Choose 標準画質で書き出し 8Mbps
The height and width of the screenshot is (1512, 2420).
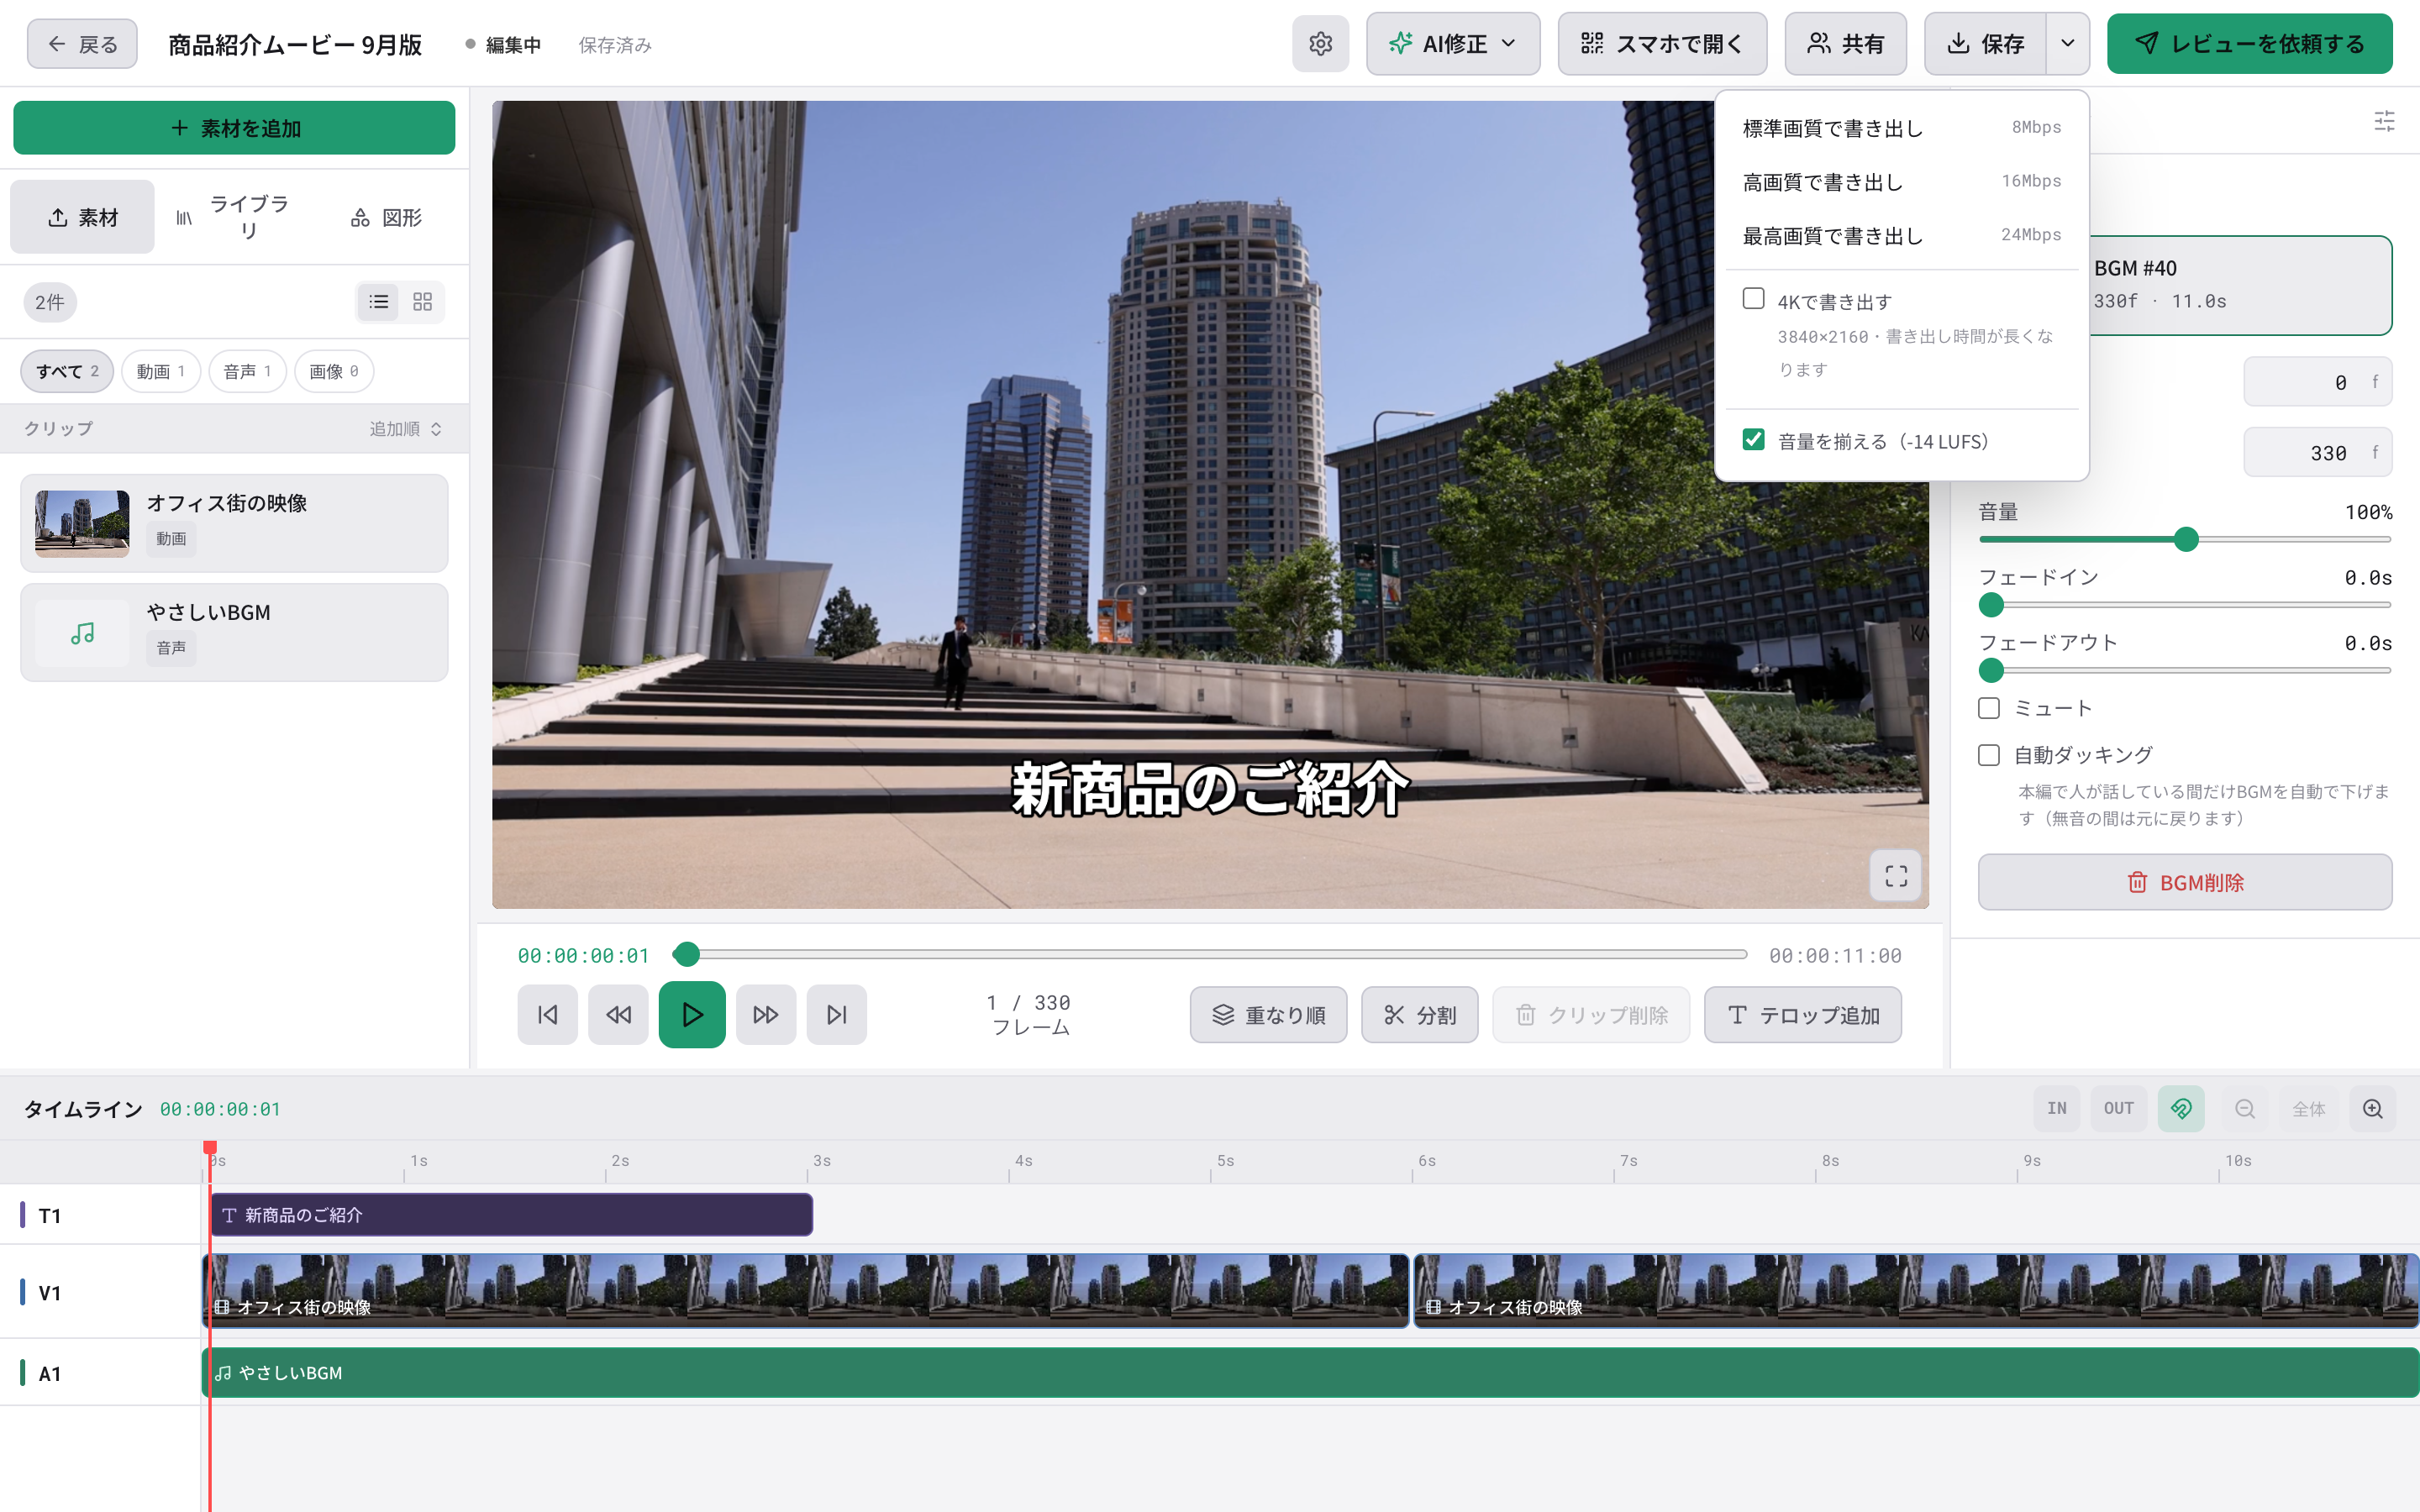tap(1901, 128)
